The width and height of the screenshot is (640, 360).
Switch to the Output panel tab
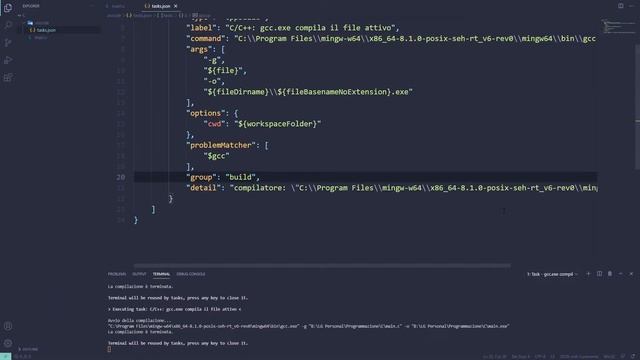(139, 274)
